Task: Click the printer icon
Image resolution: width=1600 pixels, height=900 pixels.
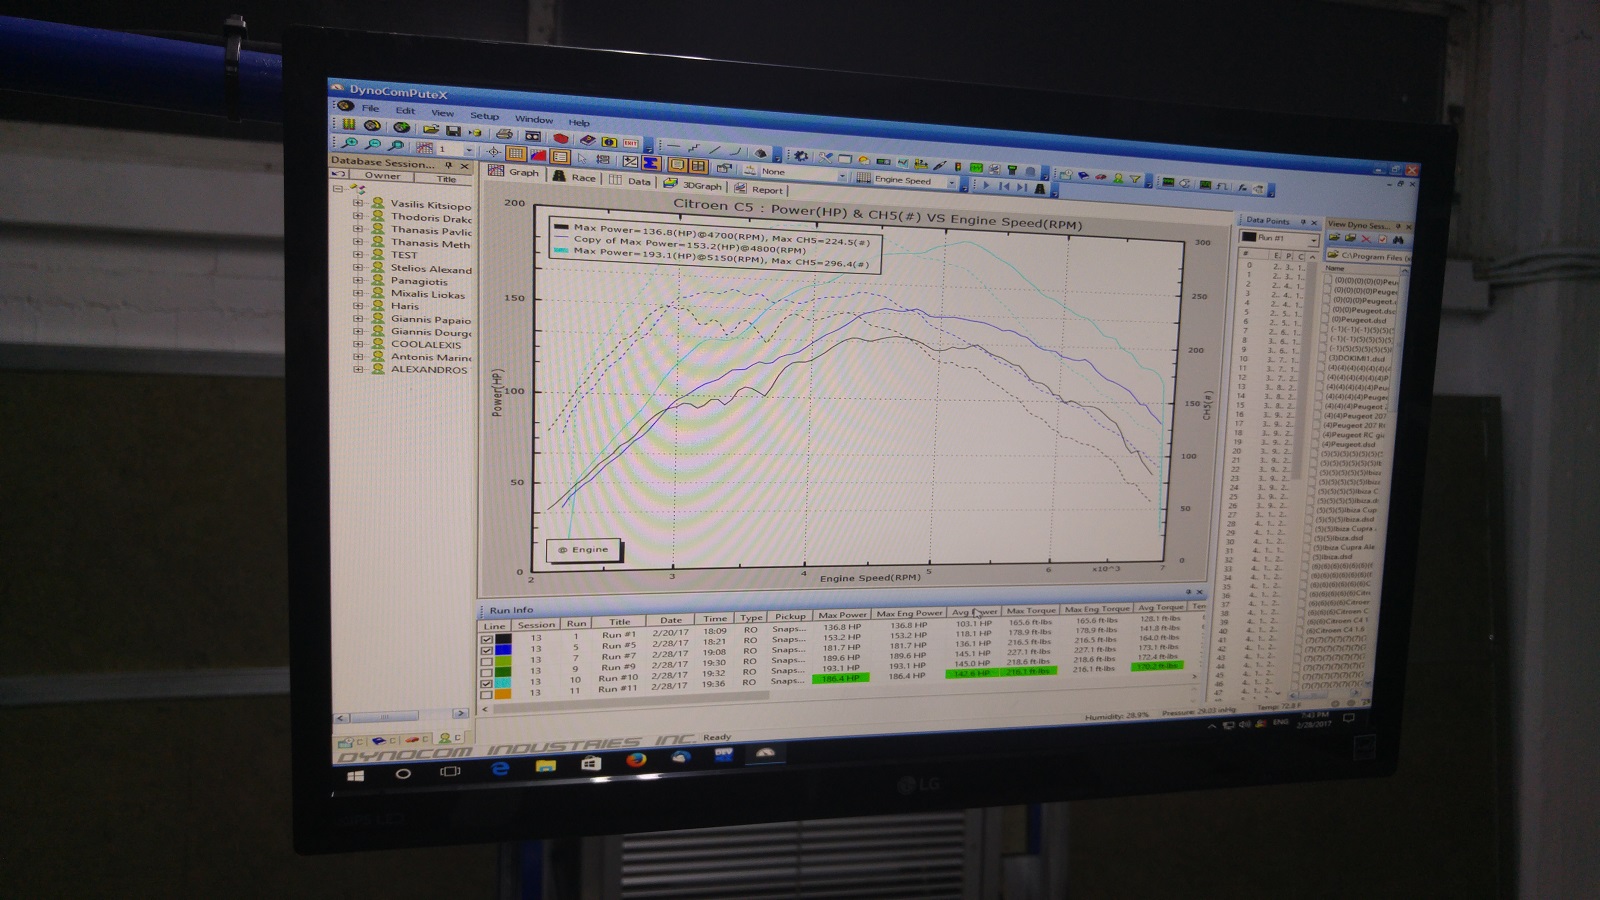Action: 505,134
